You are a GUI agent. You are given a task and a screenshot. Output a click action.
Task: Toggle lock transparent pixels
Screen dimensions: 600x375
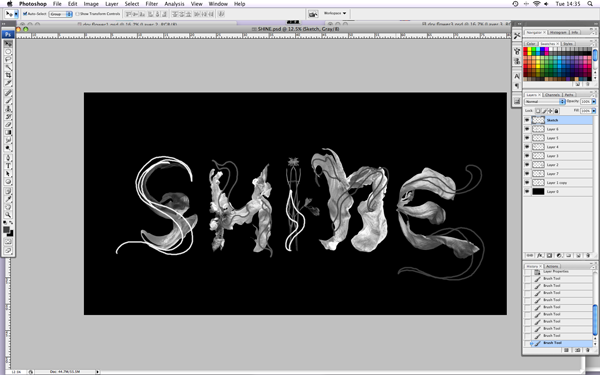pyautogui.click(x=538, y=111)
